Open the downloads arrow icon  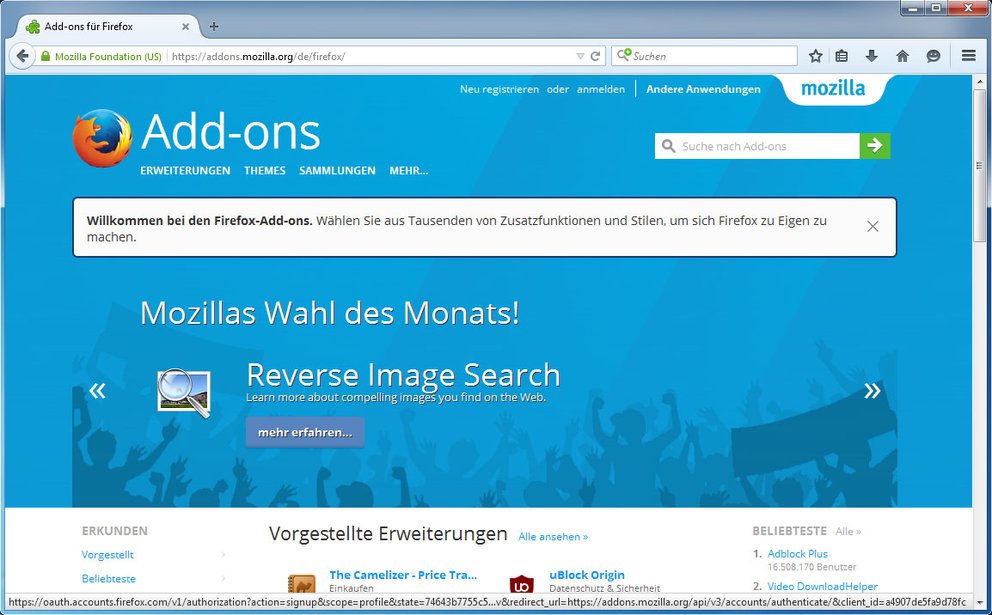coord(872,56)
